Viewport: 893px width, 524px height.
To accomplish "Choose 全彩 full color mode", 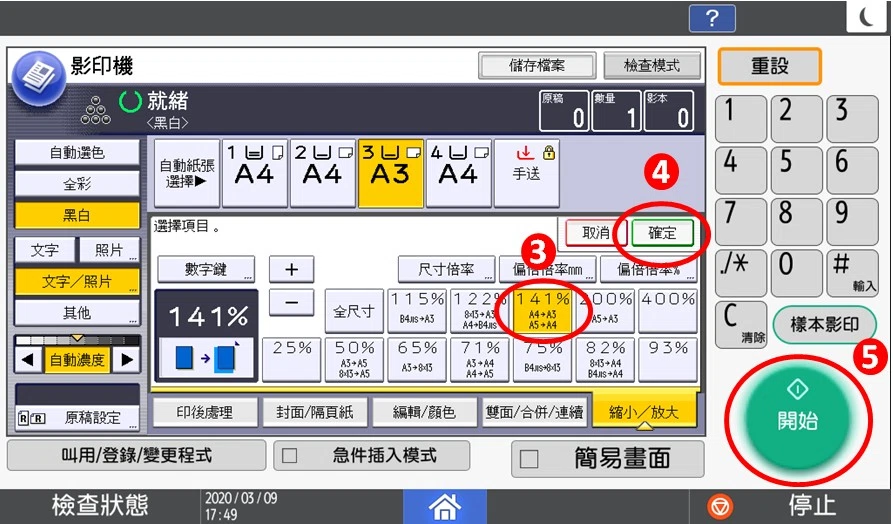I will pos(77,184).
